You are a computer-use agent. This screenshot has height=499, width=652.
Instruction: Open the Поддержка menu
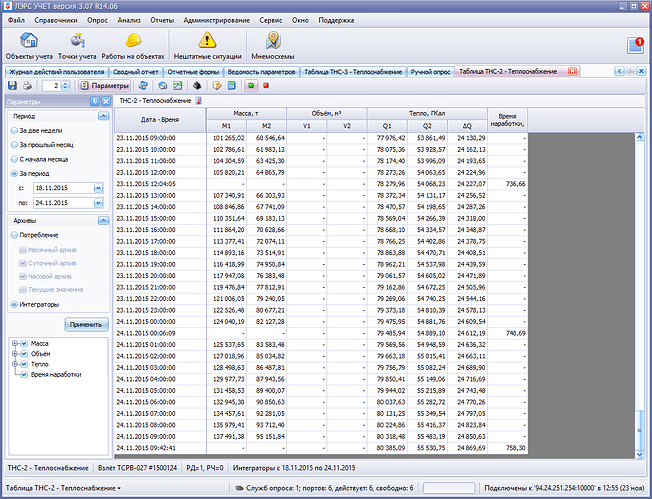click(336, 20)
